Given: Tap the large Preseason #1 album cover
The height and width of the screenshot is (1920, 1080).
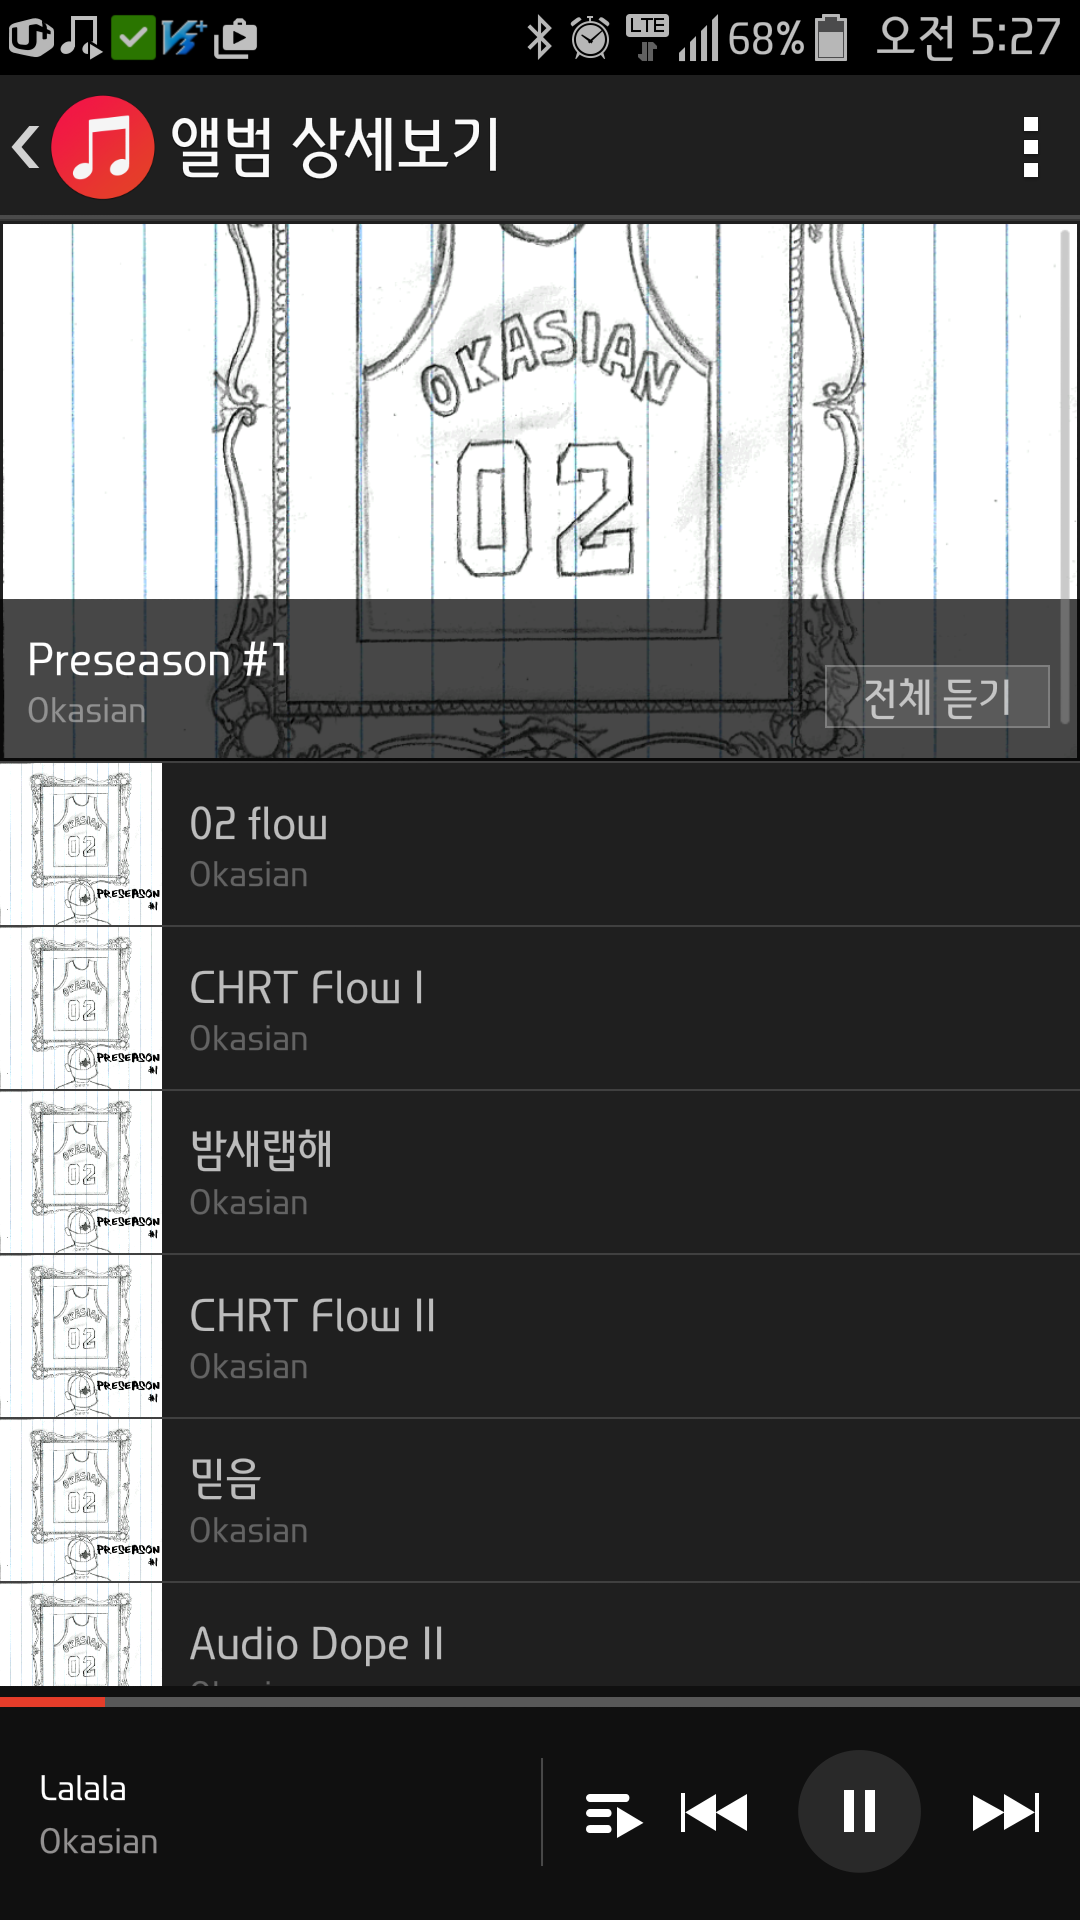Looking at the screenshot, I should click(x=540, y=420).
